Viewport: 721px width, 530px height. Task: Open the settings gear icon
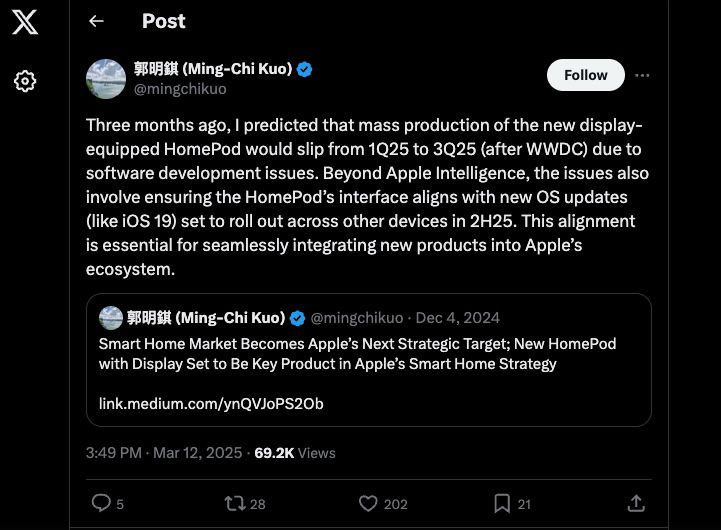[x=25, y=81]
